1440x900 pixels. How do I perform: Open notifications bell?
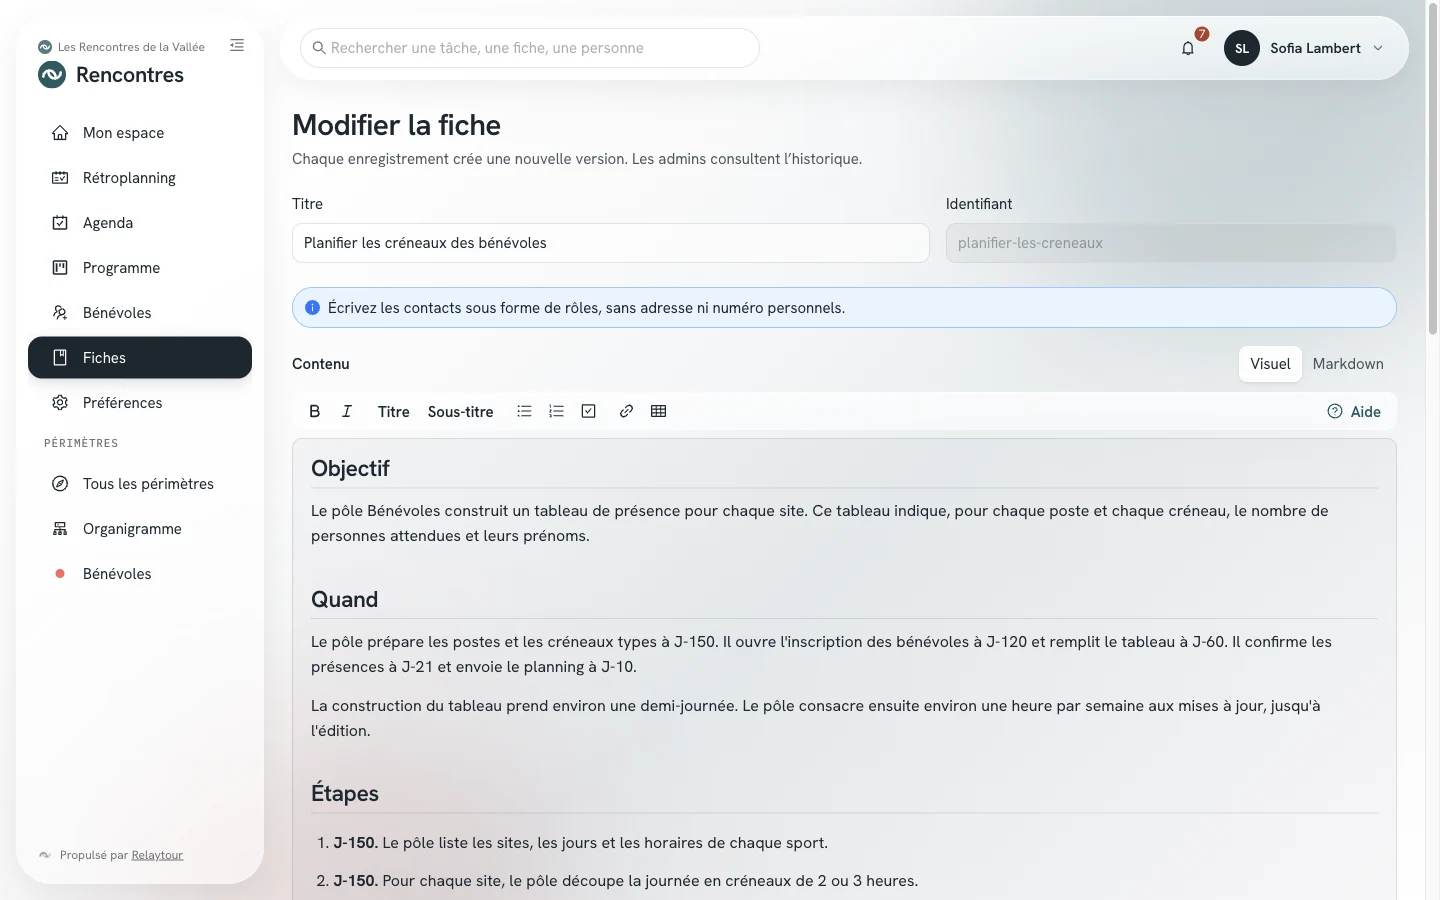1188,48
